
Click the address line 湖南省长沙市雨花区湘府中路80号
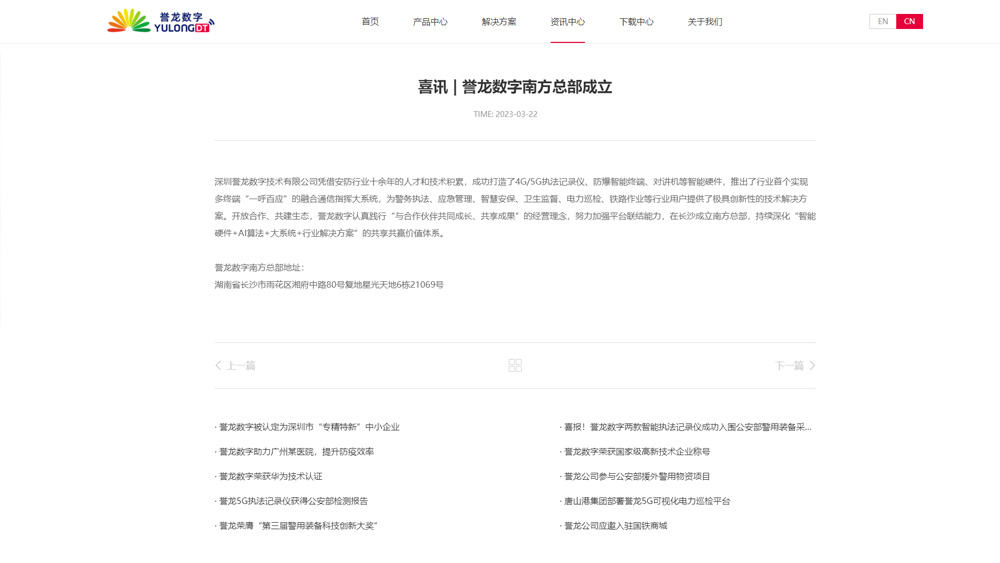click(x=329, y=284)
